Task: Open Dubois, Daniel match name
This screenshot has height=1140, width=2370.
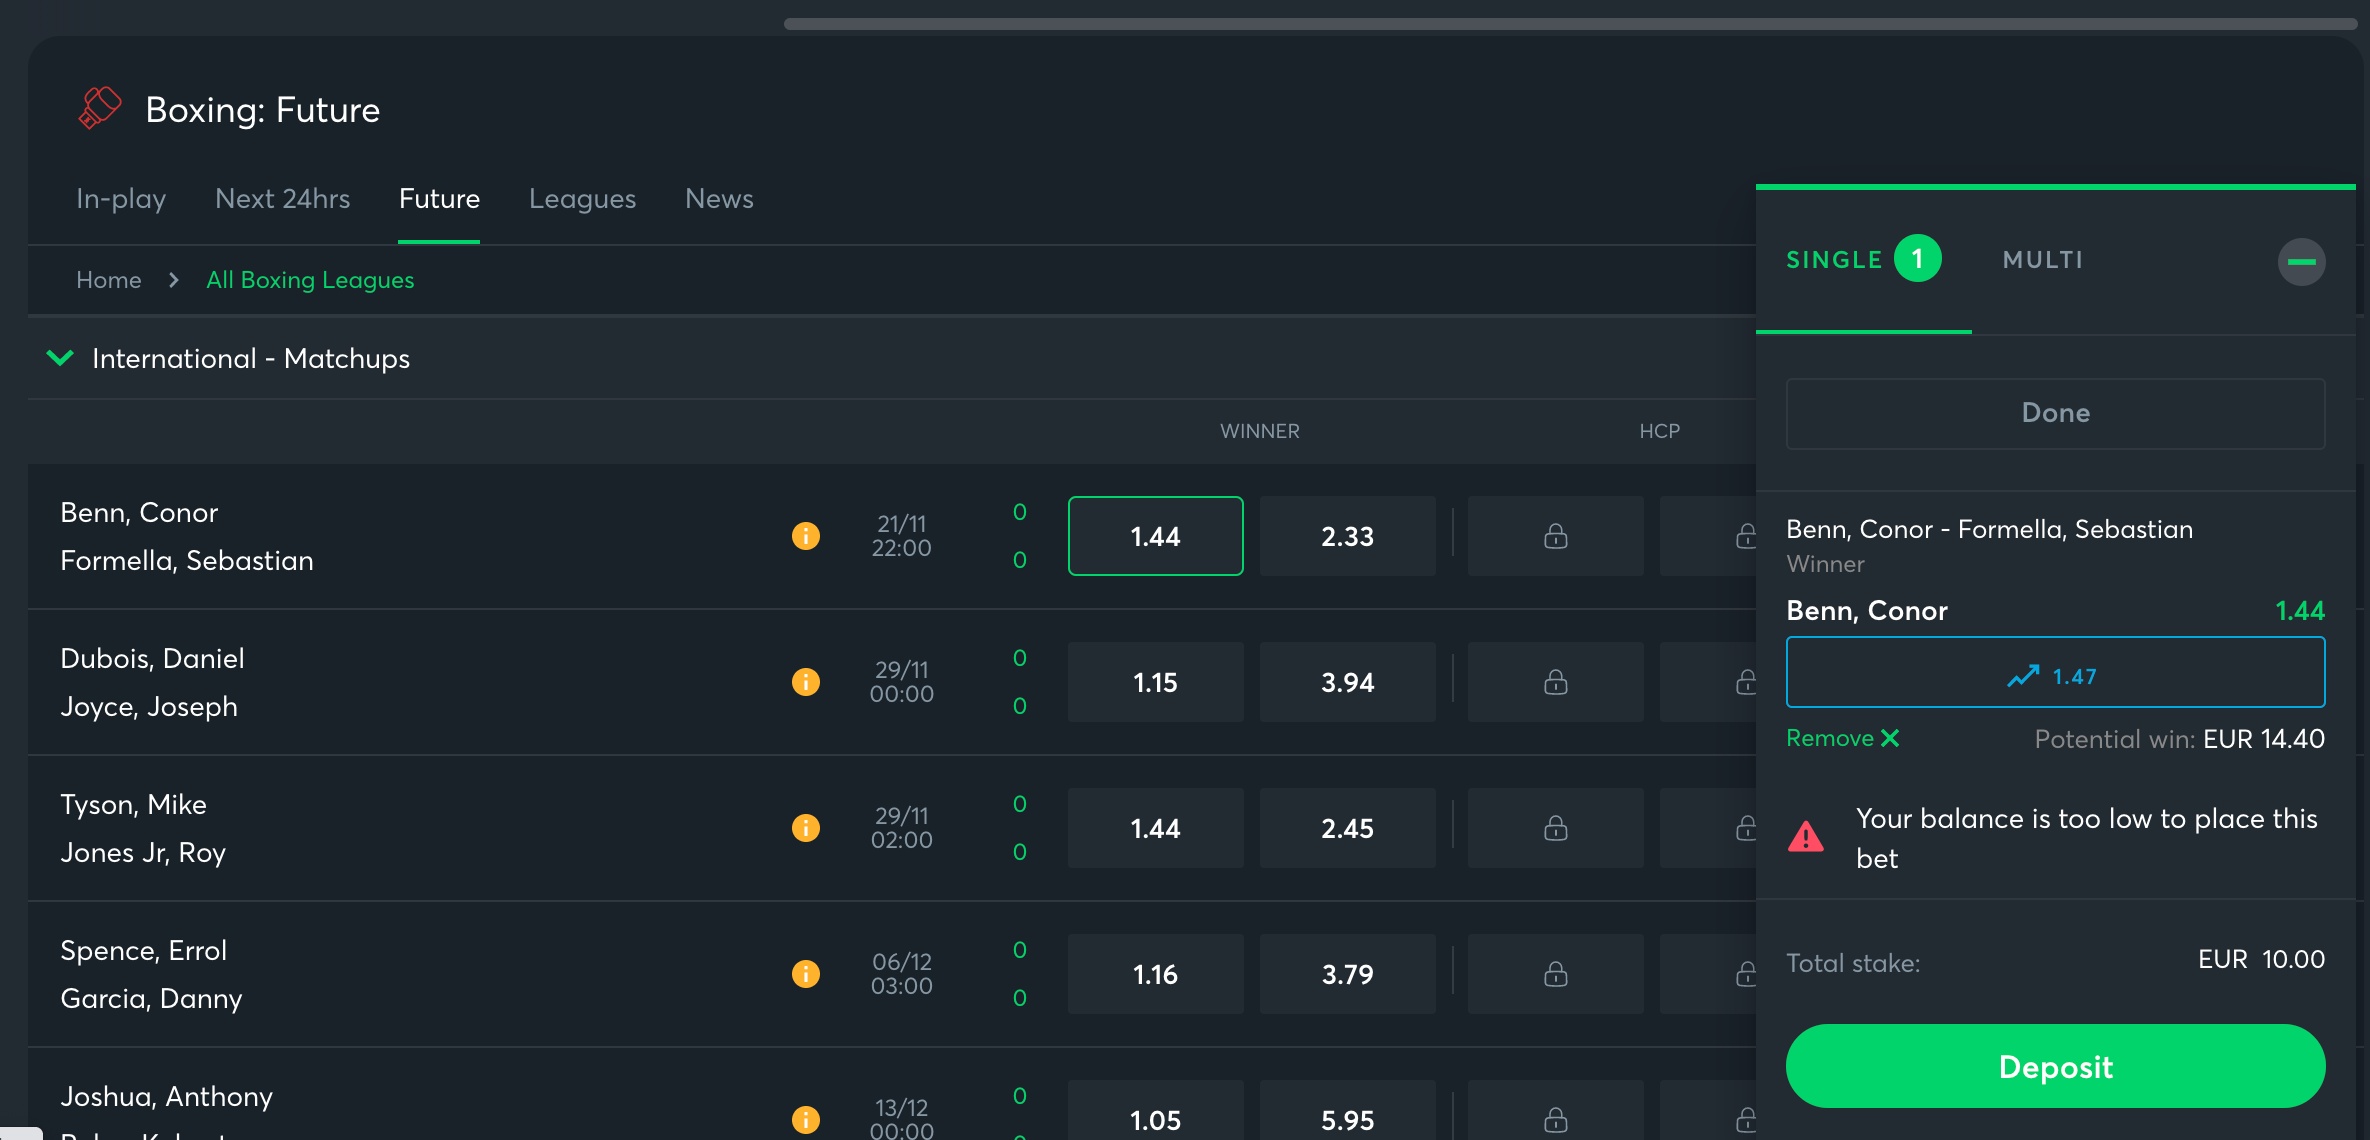Action: 152,658
